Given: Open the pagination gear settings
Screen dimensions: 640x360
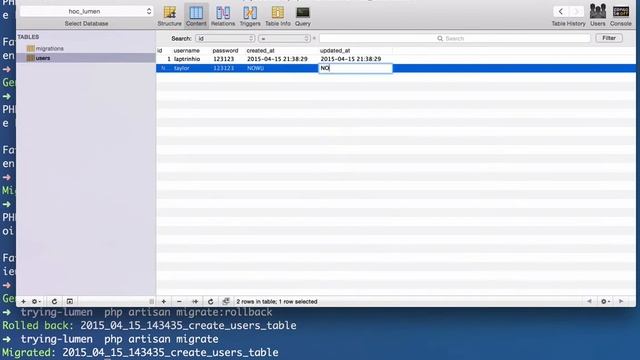Looking at the screenshot, I should pyautogui.click(x=605, y=302).
